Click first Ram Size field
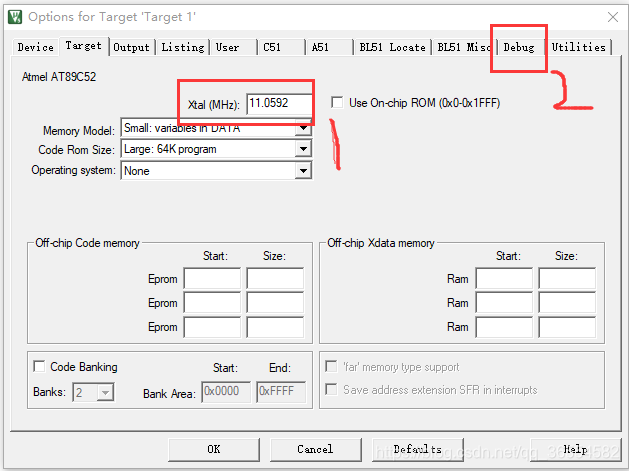This screenshot has width=629, height=471. coord(567,278)
